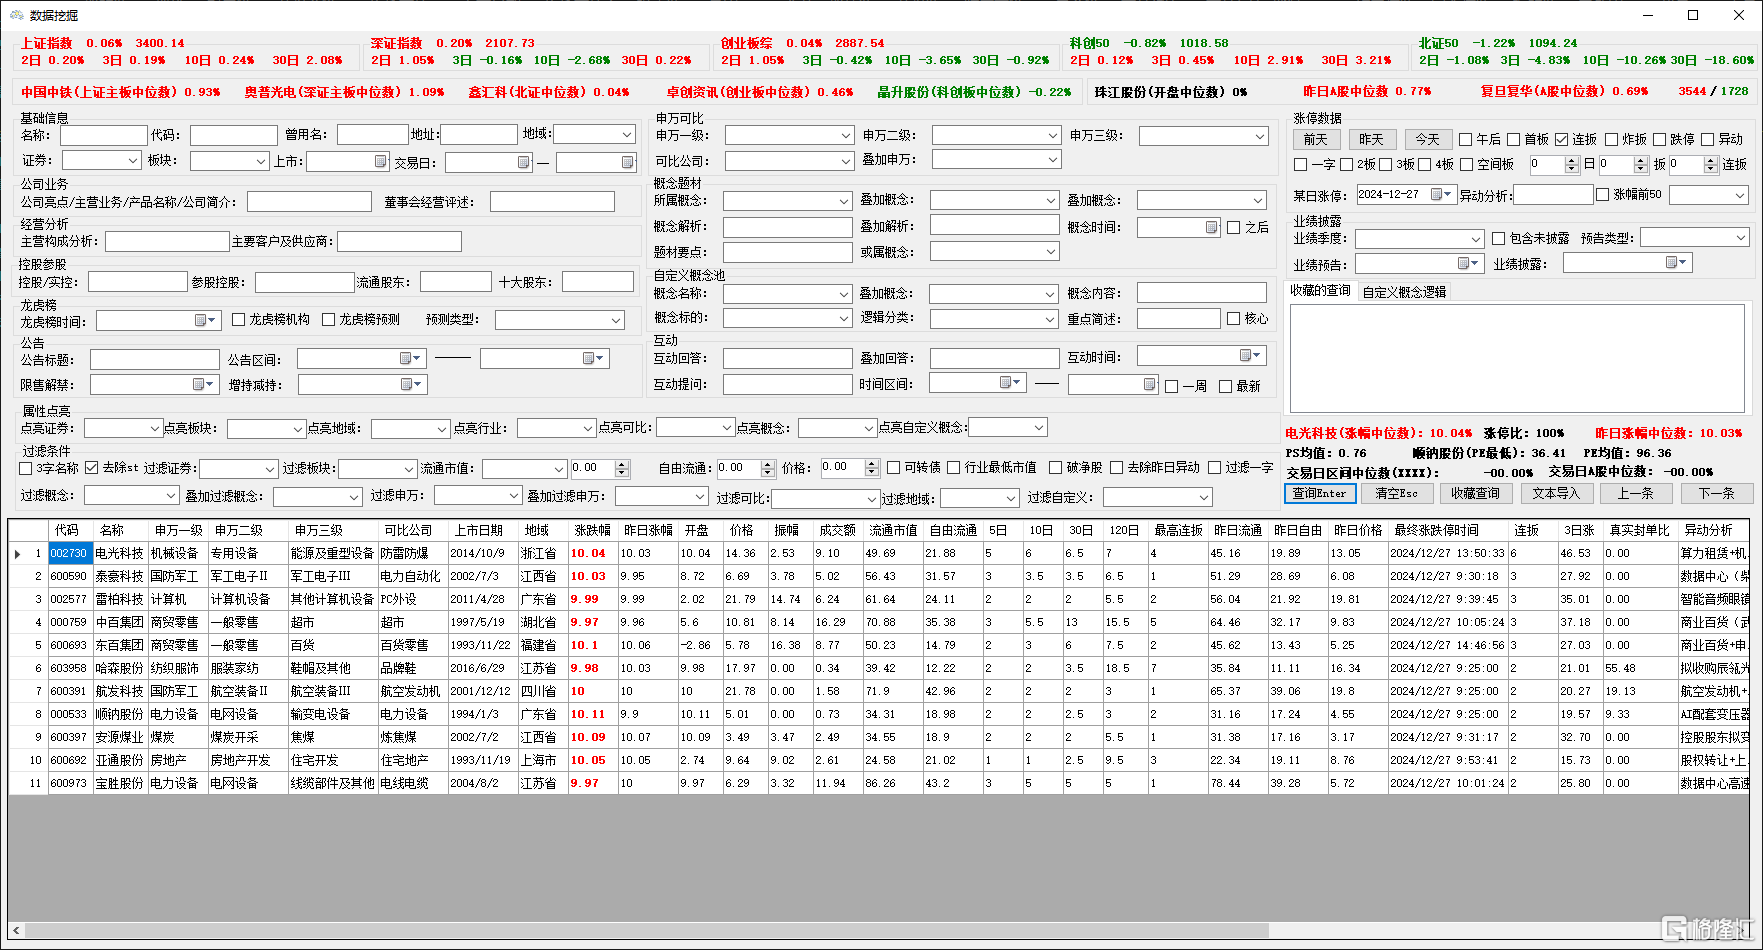
Task: Click the 前天 button
Action: [1316, 139]
